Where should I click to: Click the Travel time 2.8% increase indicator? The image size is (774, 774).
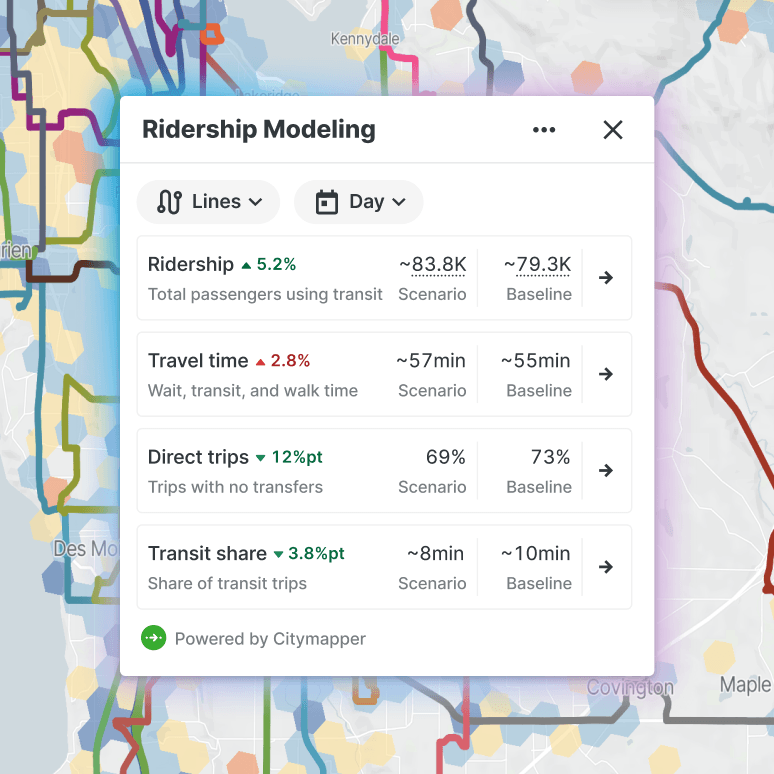pos(283,361)
